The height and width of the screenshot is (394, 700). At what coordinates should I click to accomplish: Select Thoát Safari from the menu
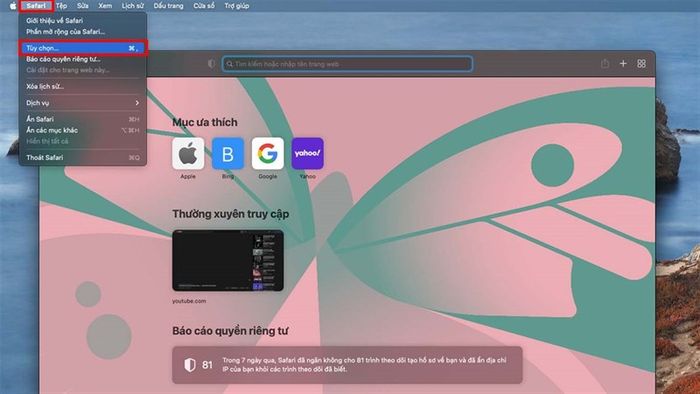point(83,158)
